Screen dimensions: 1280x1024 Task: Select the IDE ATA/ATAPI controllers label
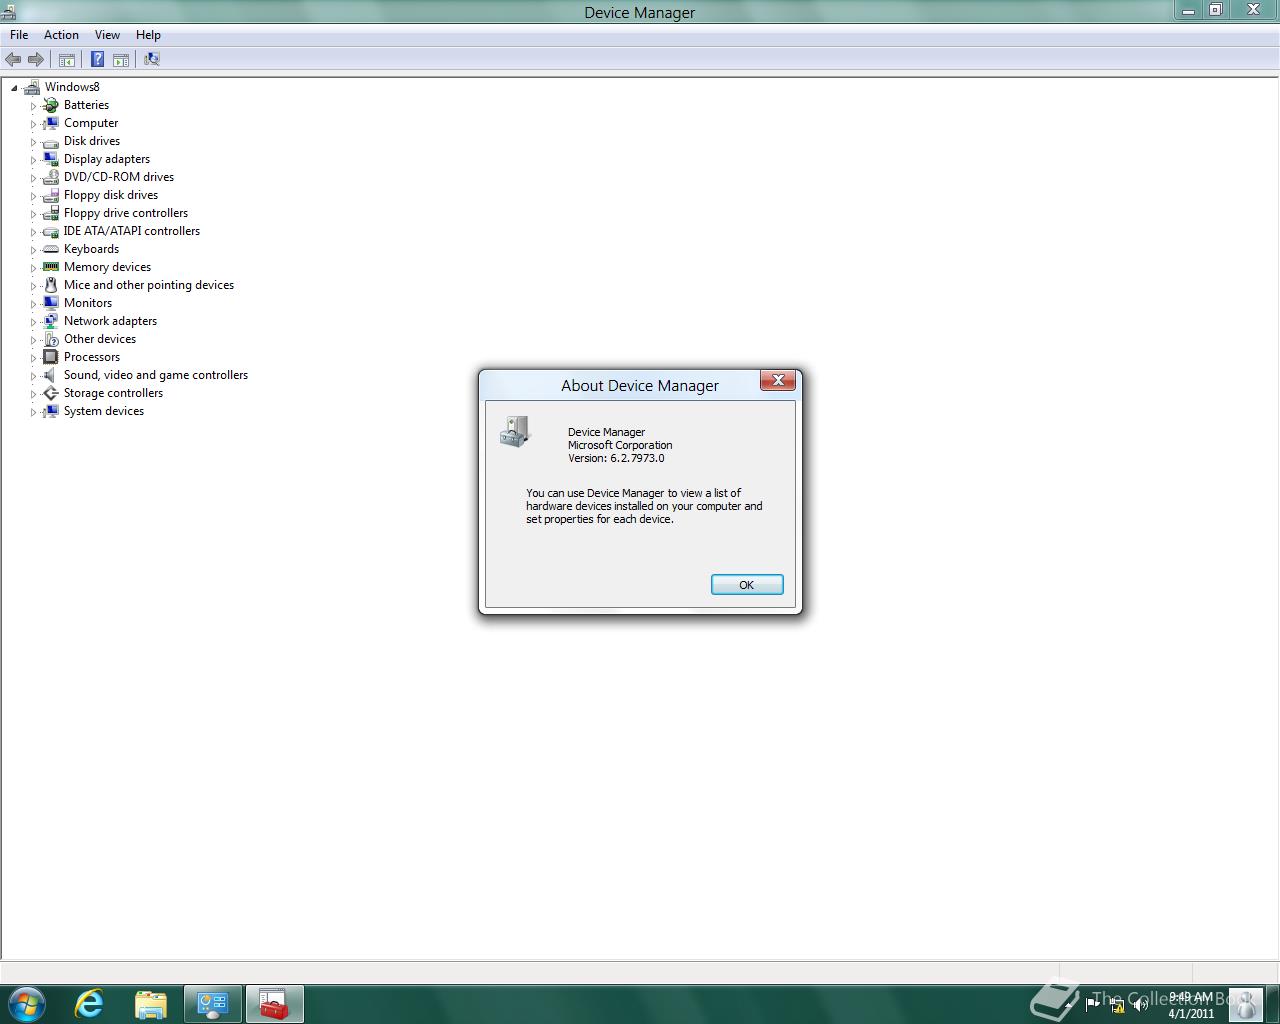[132, 231]
